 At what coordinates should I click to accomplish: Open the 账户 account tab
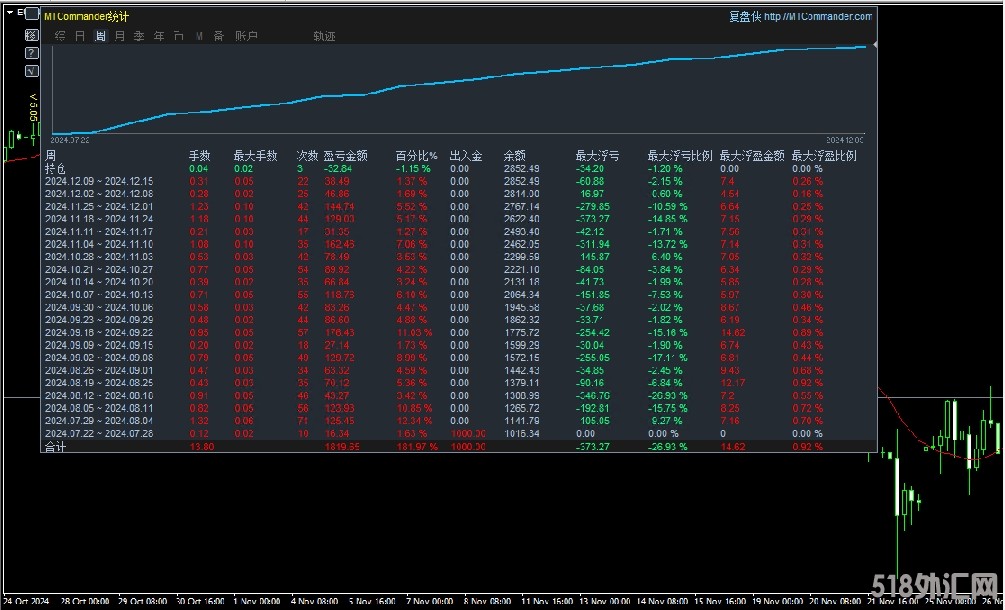point(246,36)
